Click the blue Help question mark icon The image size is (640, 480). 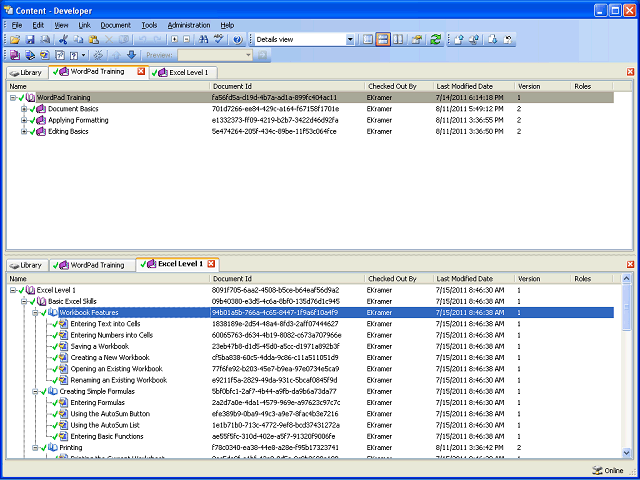238,40
